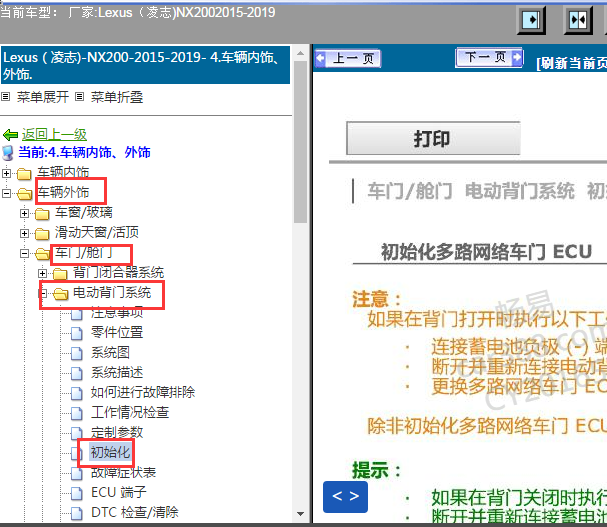This screenshot has height=527, width=607.
Task: Expand the 车辆内饰 folder node
Action: (x=6, y=173)
